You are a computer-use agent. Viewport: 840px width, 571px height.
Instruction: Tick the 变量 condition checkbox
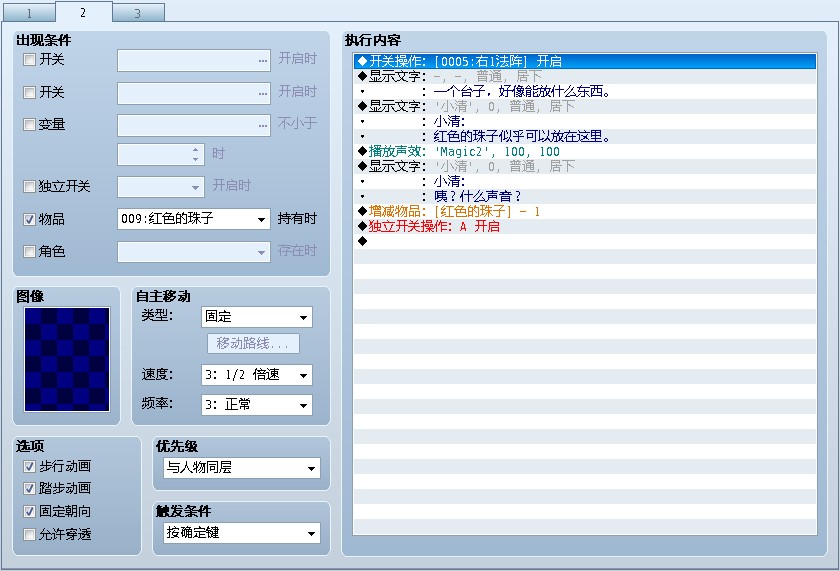click(29, 125)
